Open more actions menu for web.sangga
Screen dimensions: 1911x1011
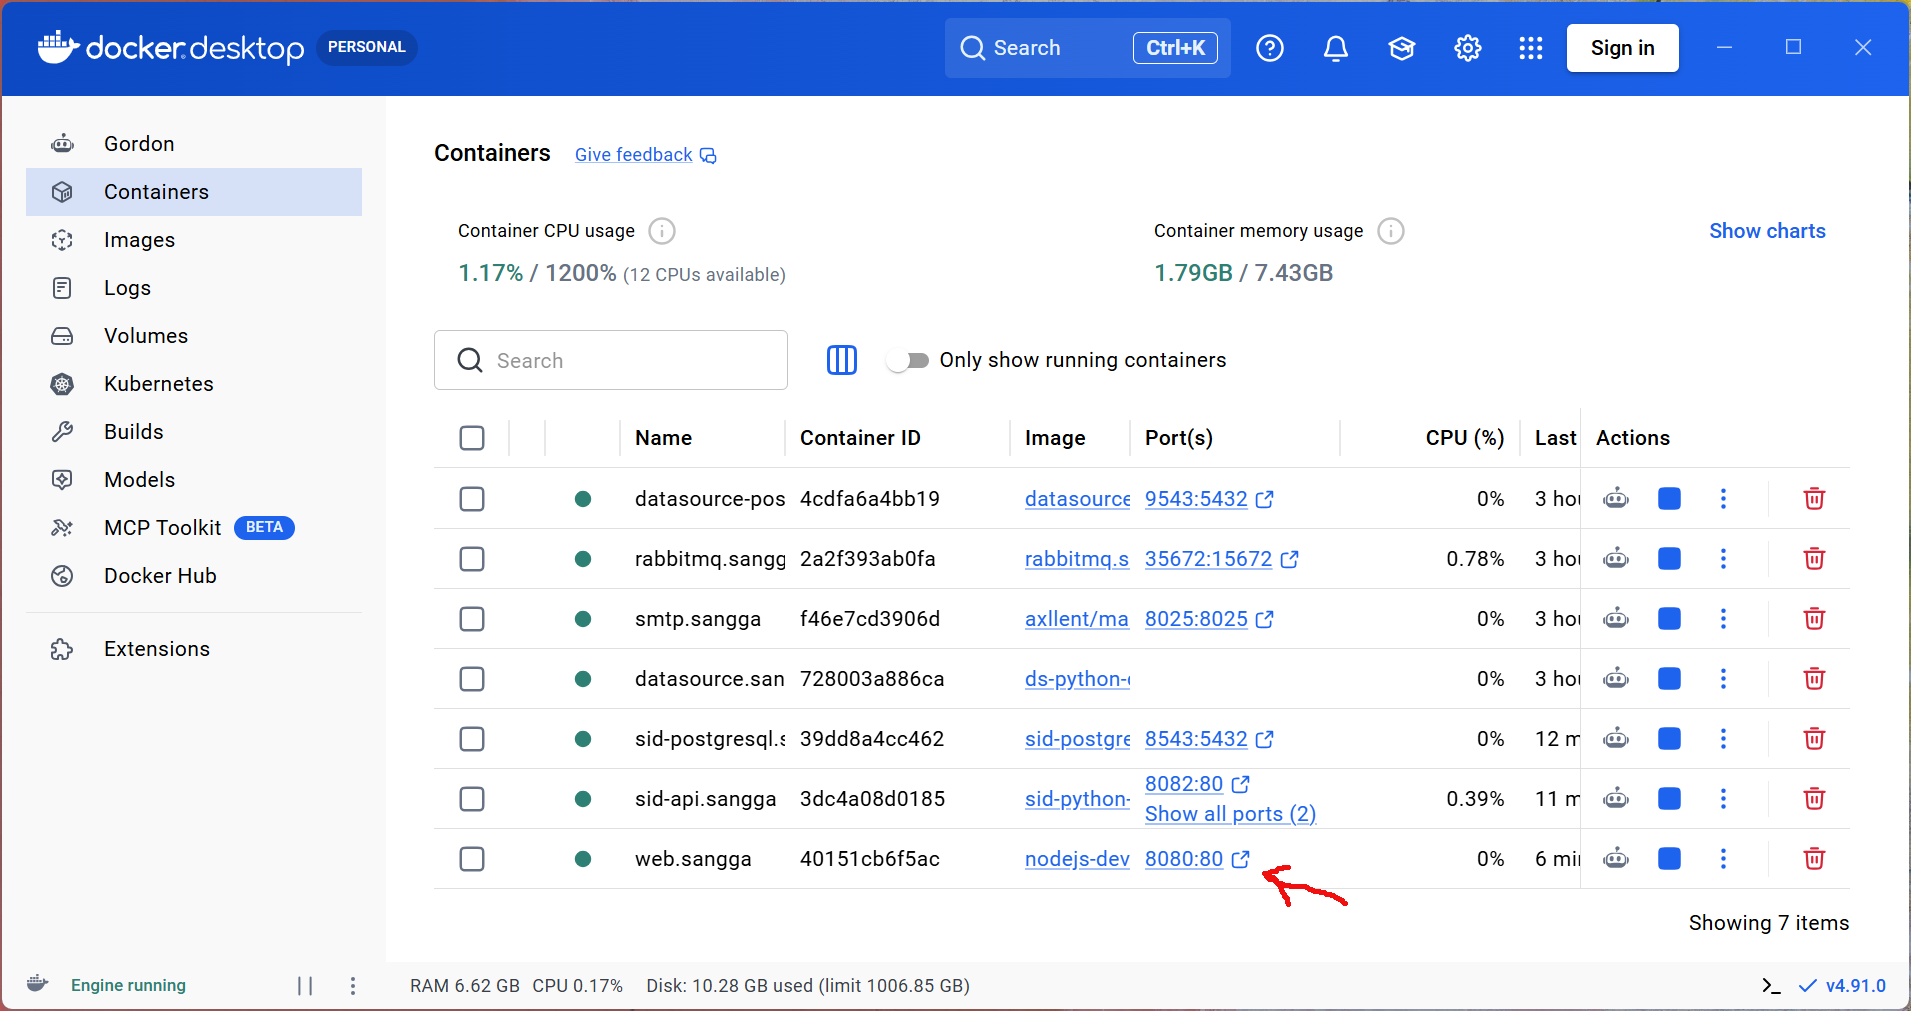[x=1723, y=858]
